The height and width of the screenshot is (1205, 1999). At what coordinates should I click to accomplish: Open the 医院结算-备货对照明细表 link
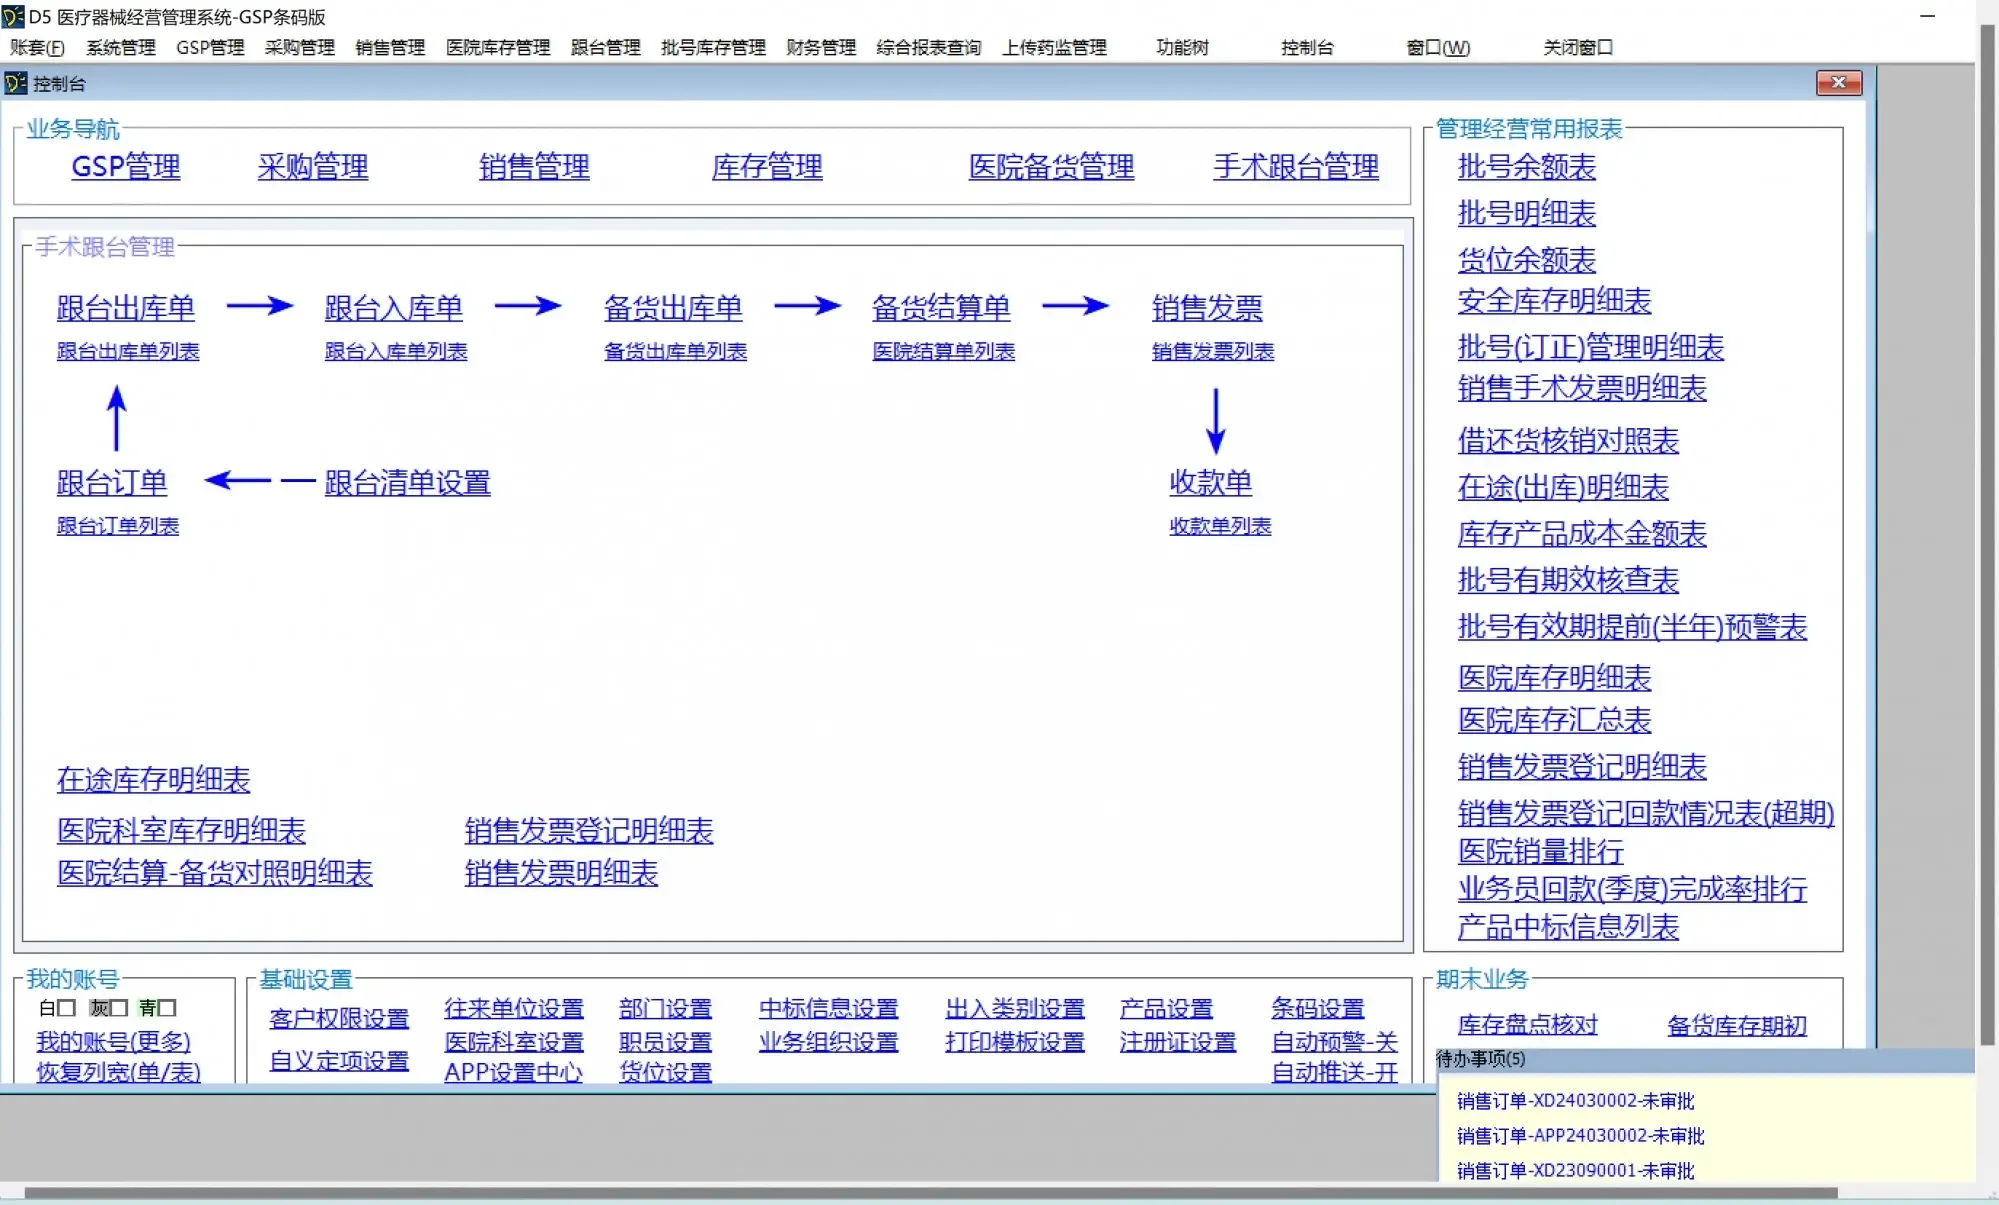click(x=214, y=873)
